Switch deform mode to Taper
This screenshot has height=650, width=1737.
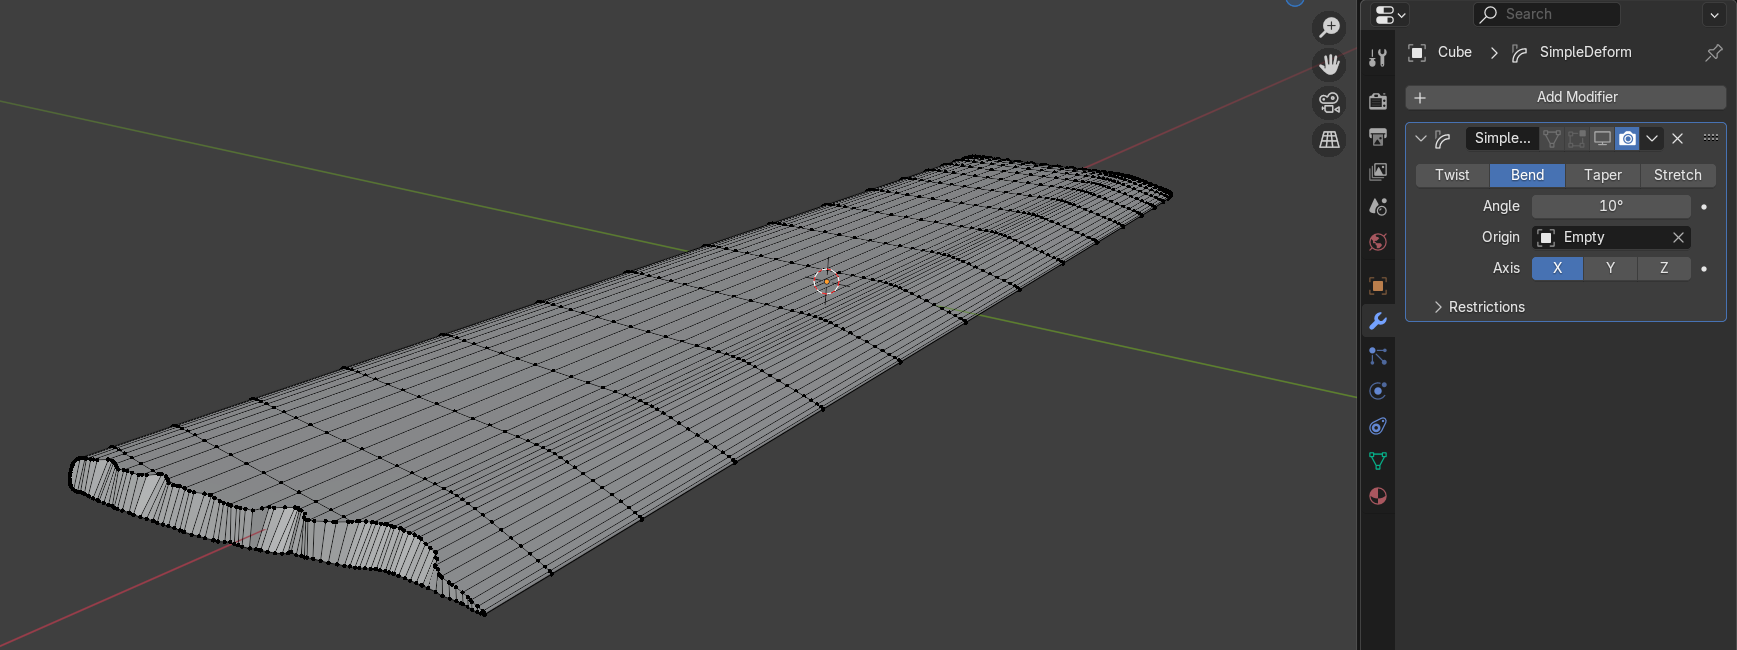coord(1602,175)
